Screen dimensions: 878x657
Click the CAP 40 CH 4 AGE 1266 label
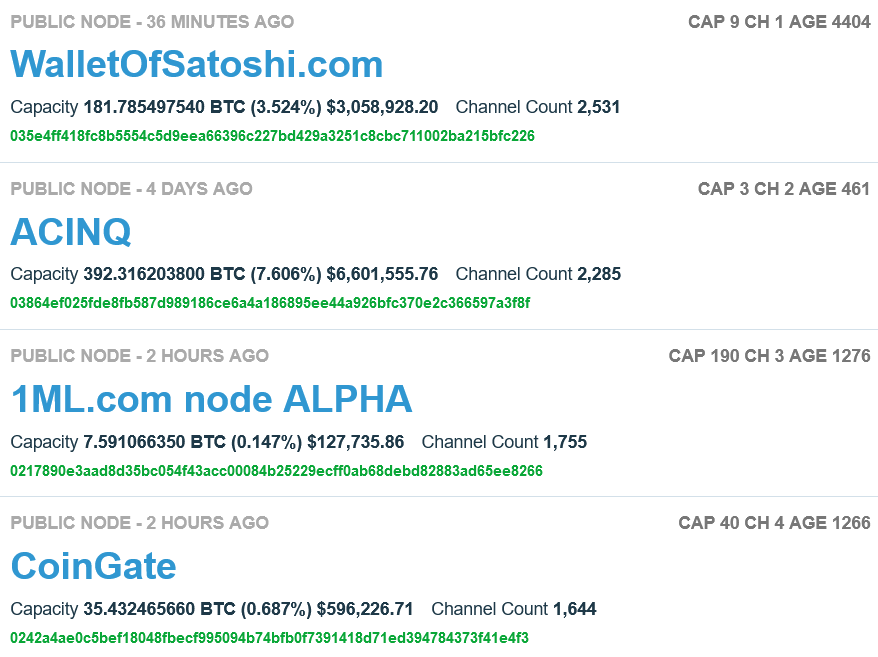pos(774,523)
